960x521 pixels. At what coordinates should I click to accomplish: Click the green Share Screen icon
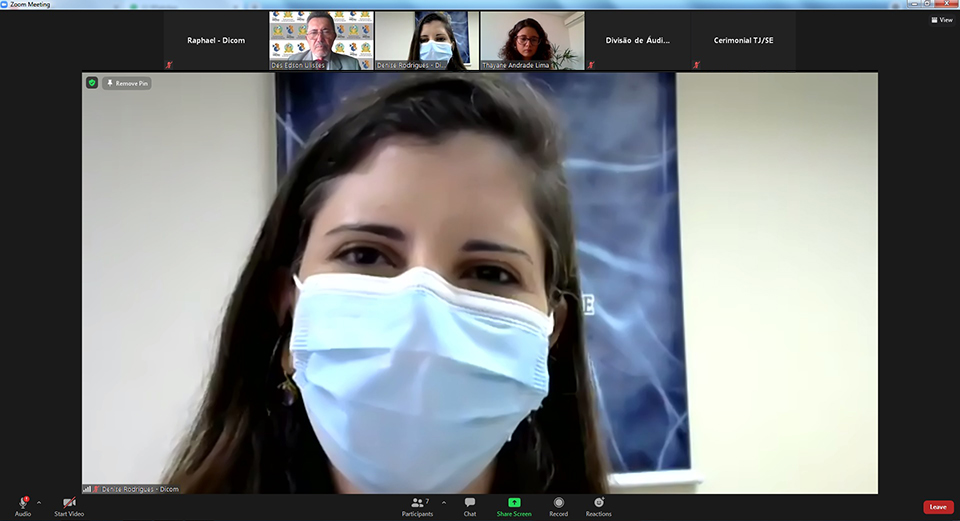[x=514, y=502]
